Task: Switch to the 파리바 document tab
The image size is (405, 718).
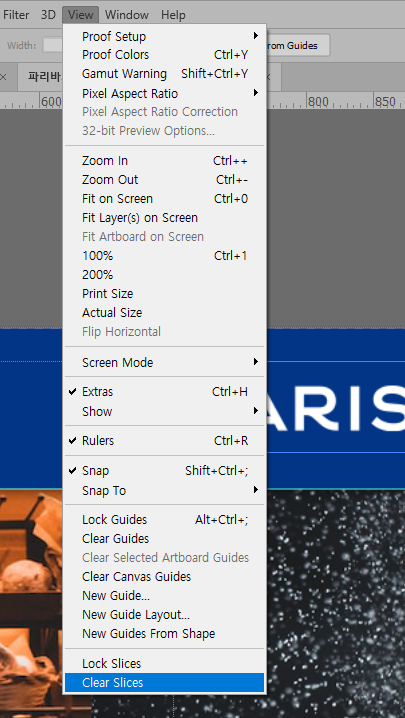Action: tap(40, 76)
